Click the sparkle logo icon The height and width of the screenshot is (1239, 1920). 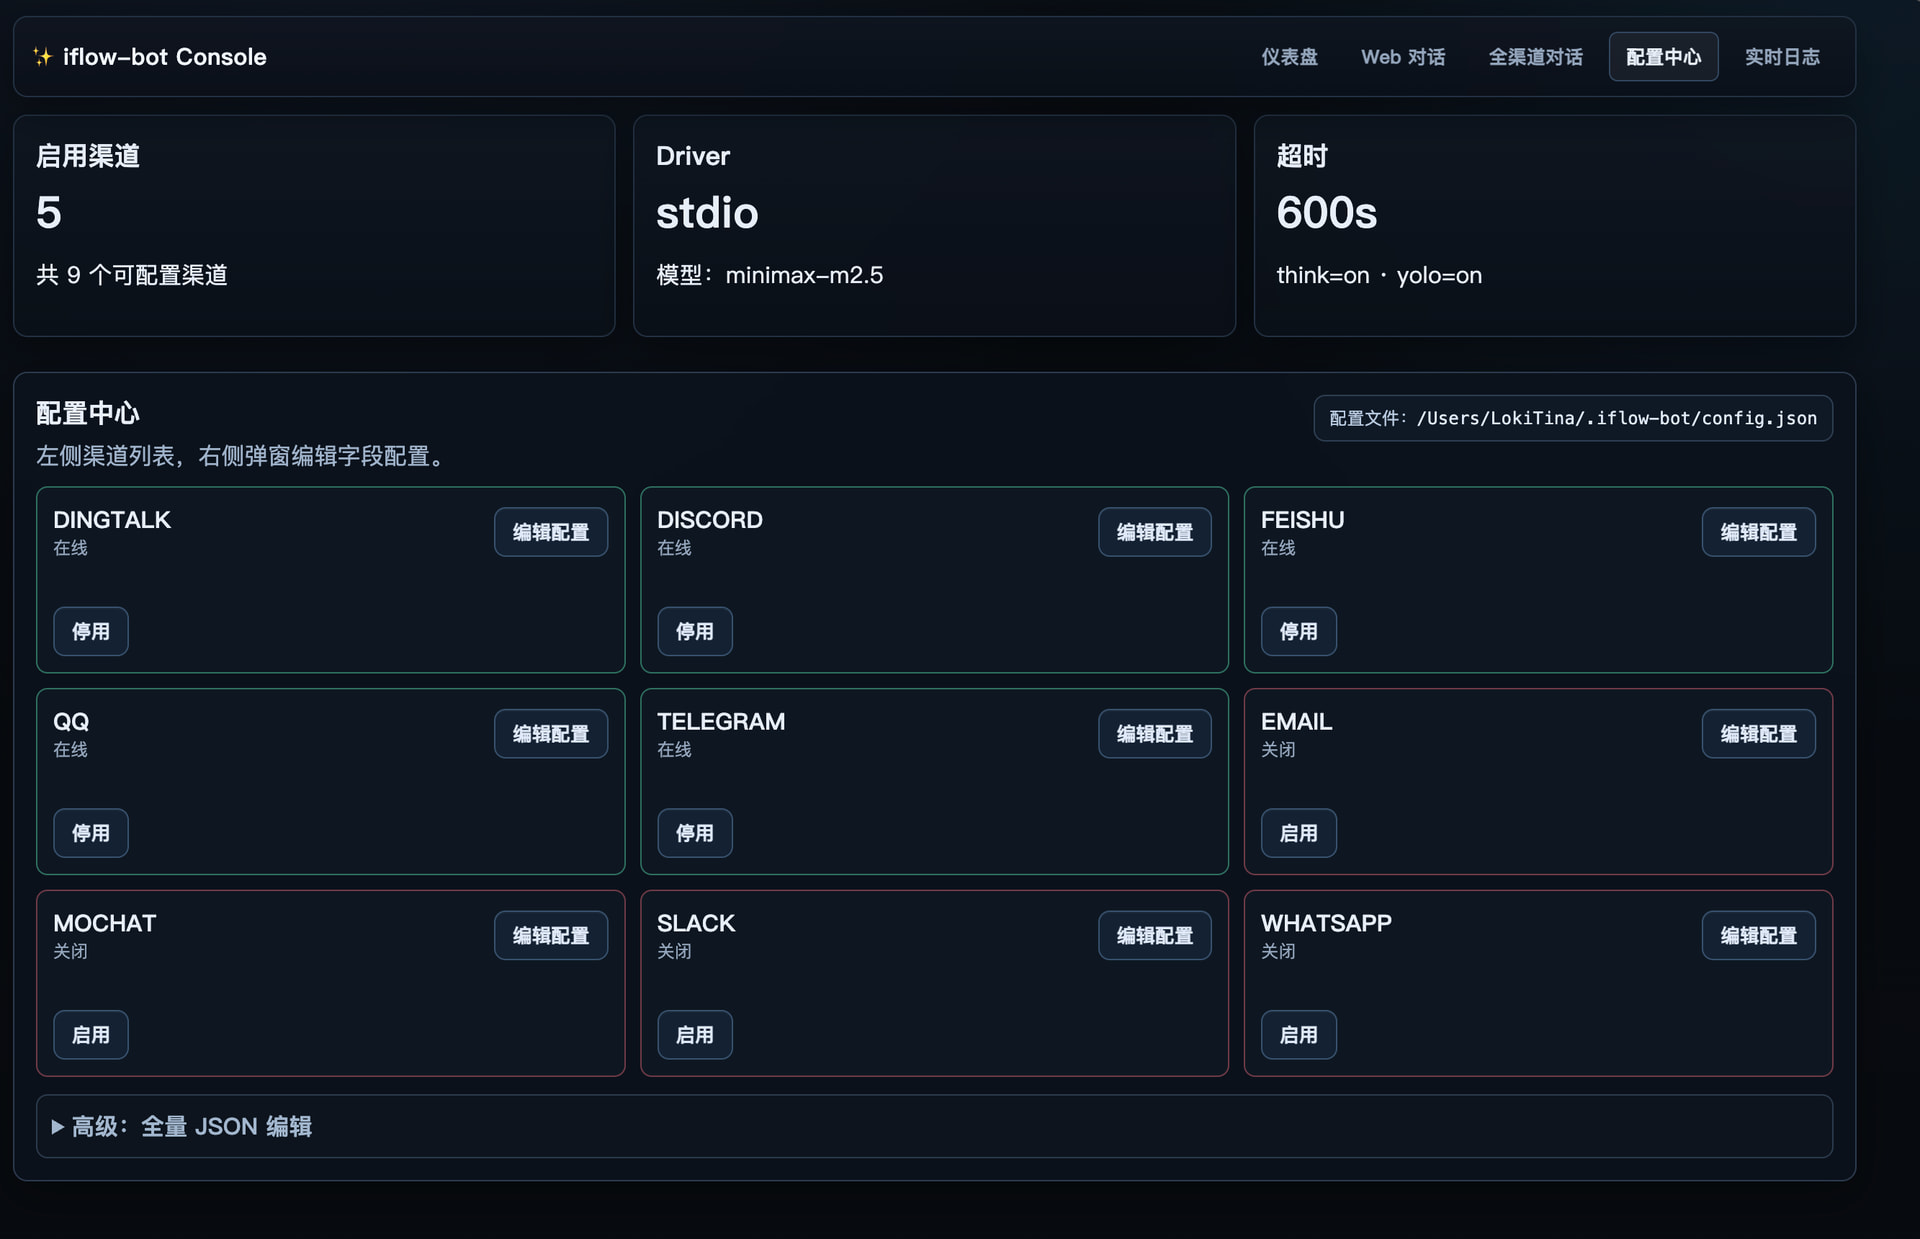point(42,57)
